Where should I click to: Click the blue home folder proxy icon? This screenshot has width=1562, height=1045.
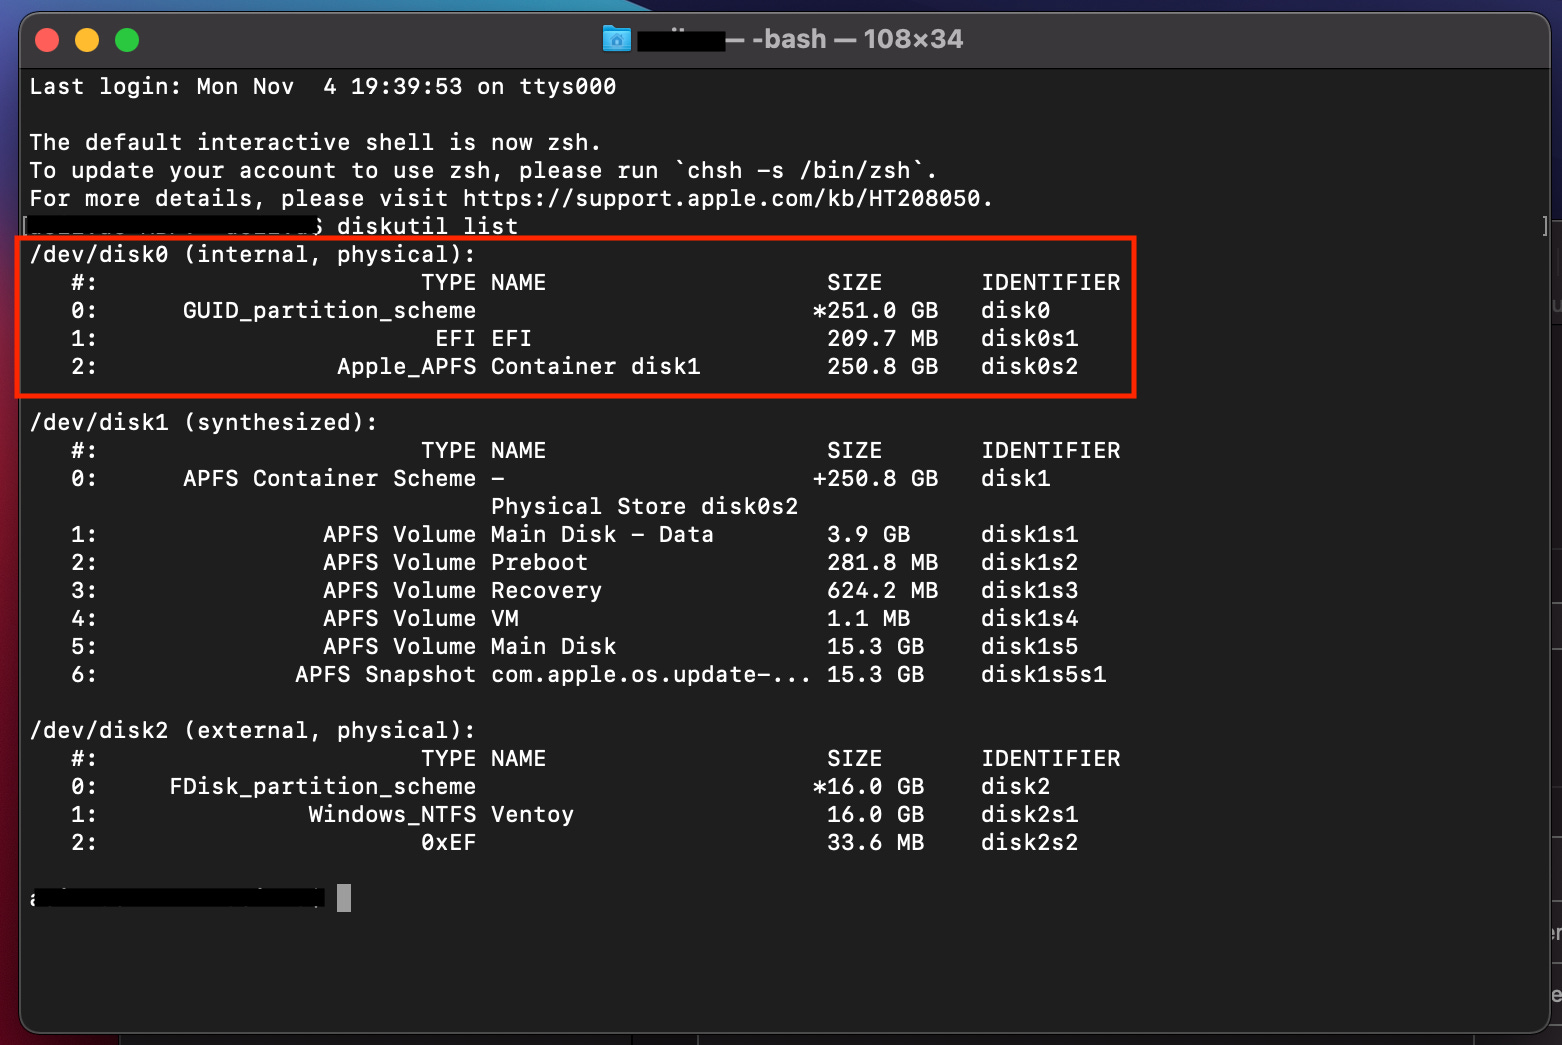(x=616, y=39)
